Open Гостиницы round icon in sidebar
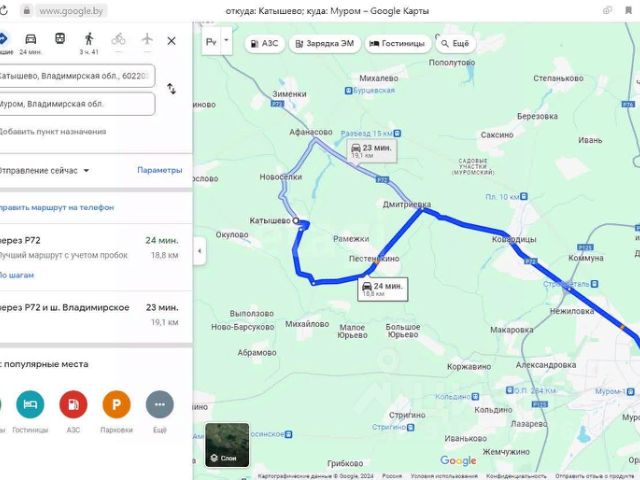640x480 pixels. click(30, 404)
